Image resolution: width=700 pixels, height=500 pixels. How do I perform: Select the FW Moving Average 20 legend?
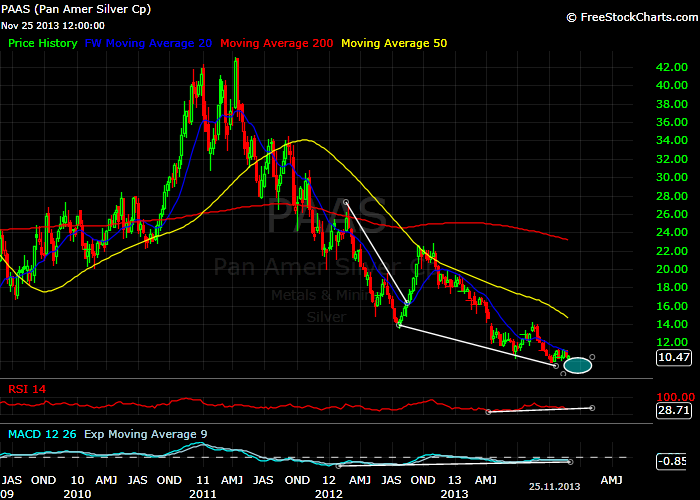click(148, 43)
